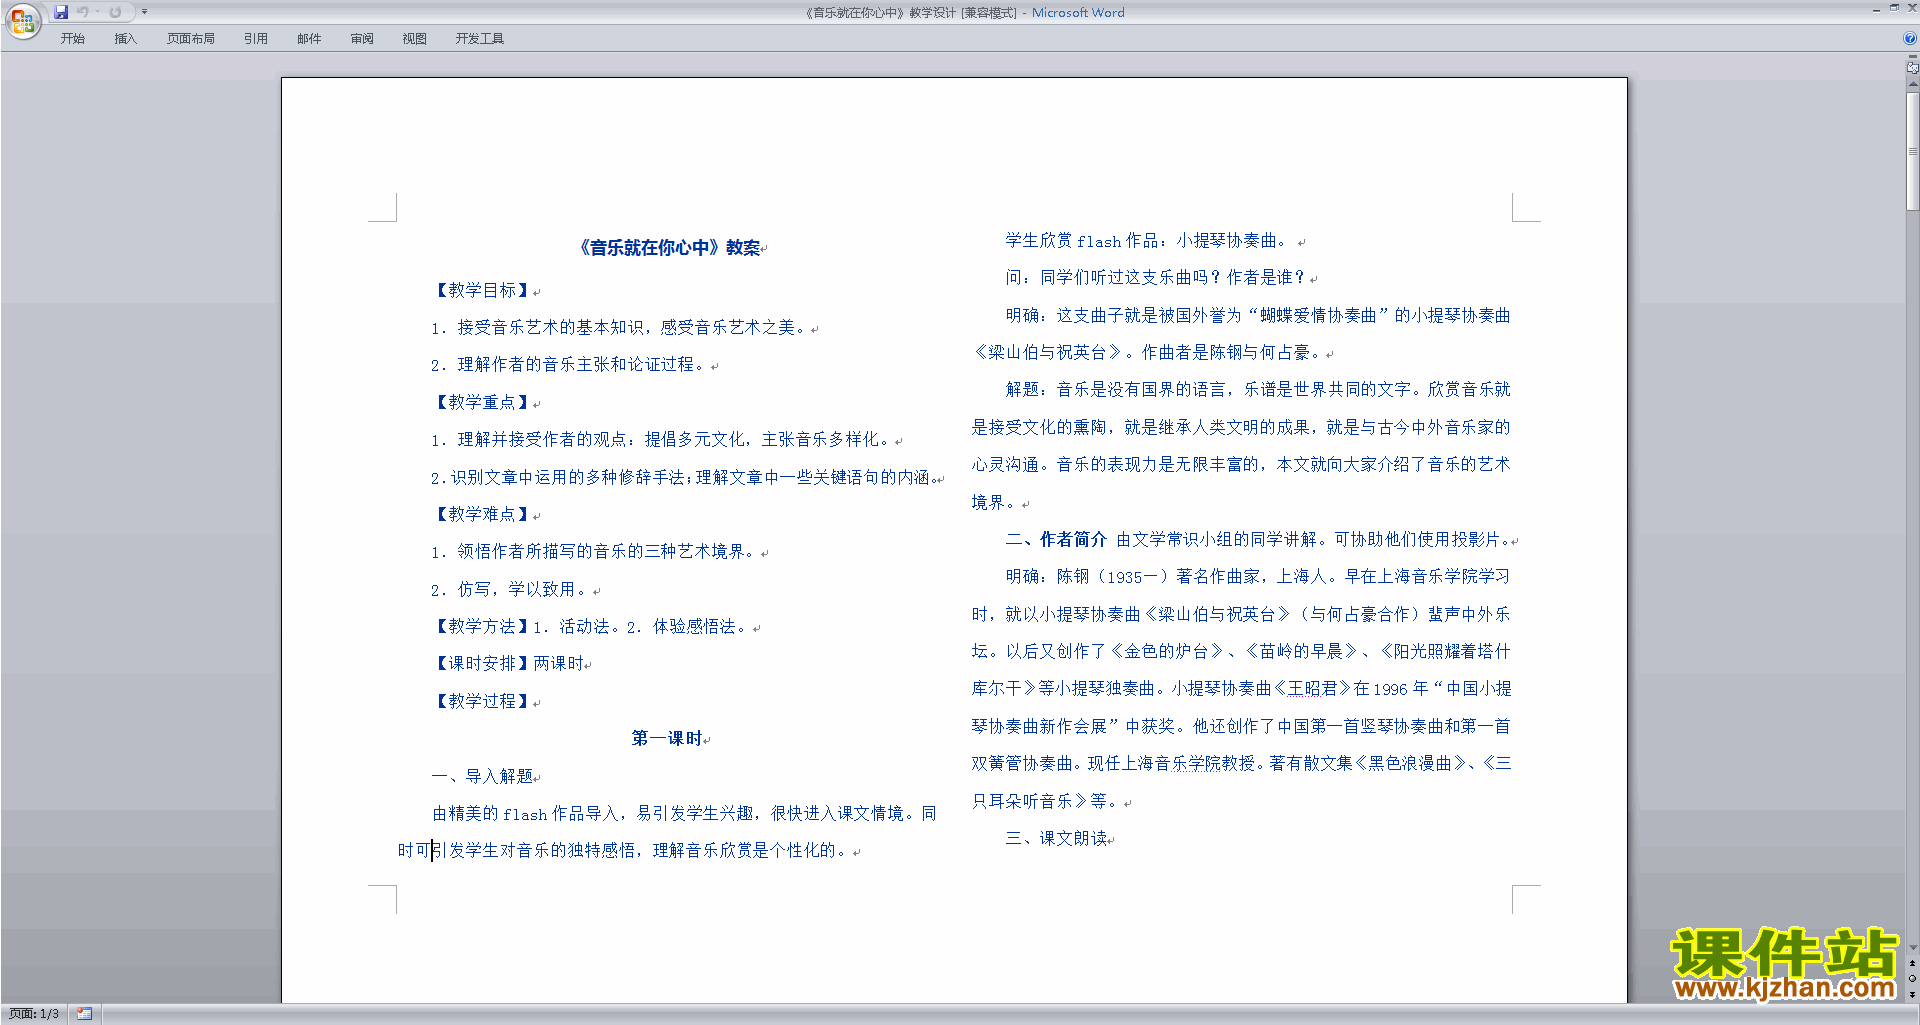Go to the previous page with the double-up arrow
The width and height of the screenshot is (1920, 1025).
(x=1912, y=963)
